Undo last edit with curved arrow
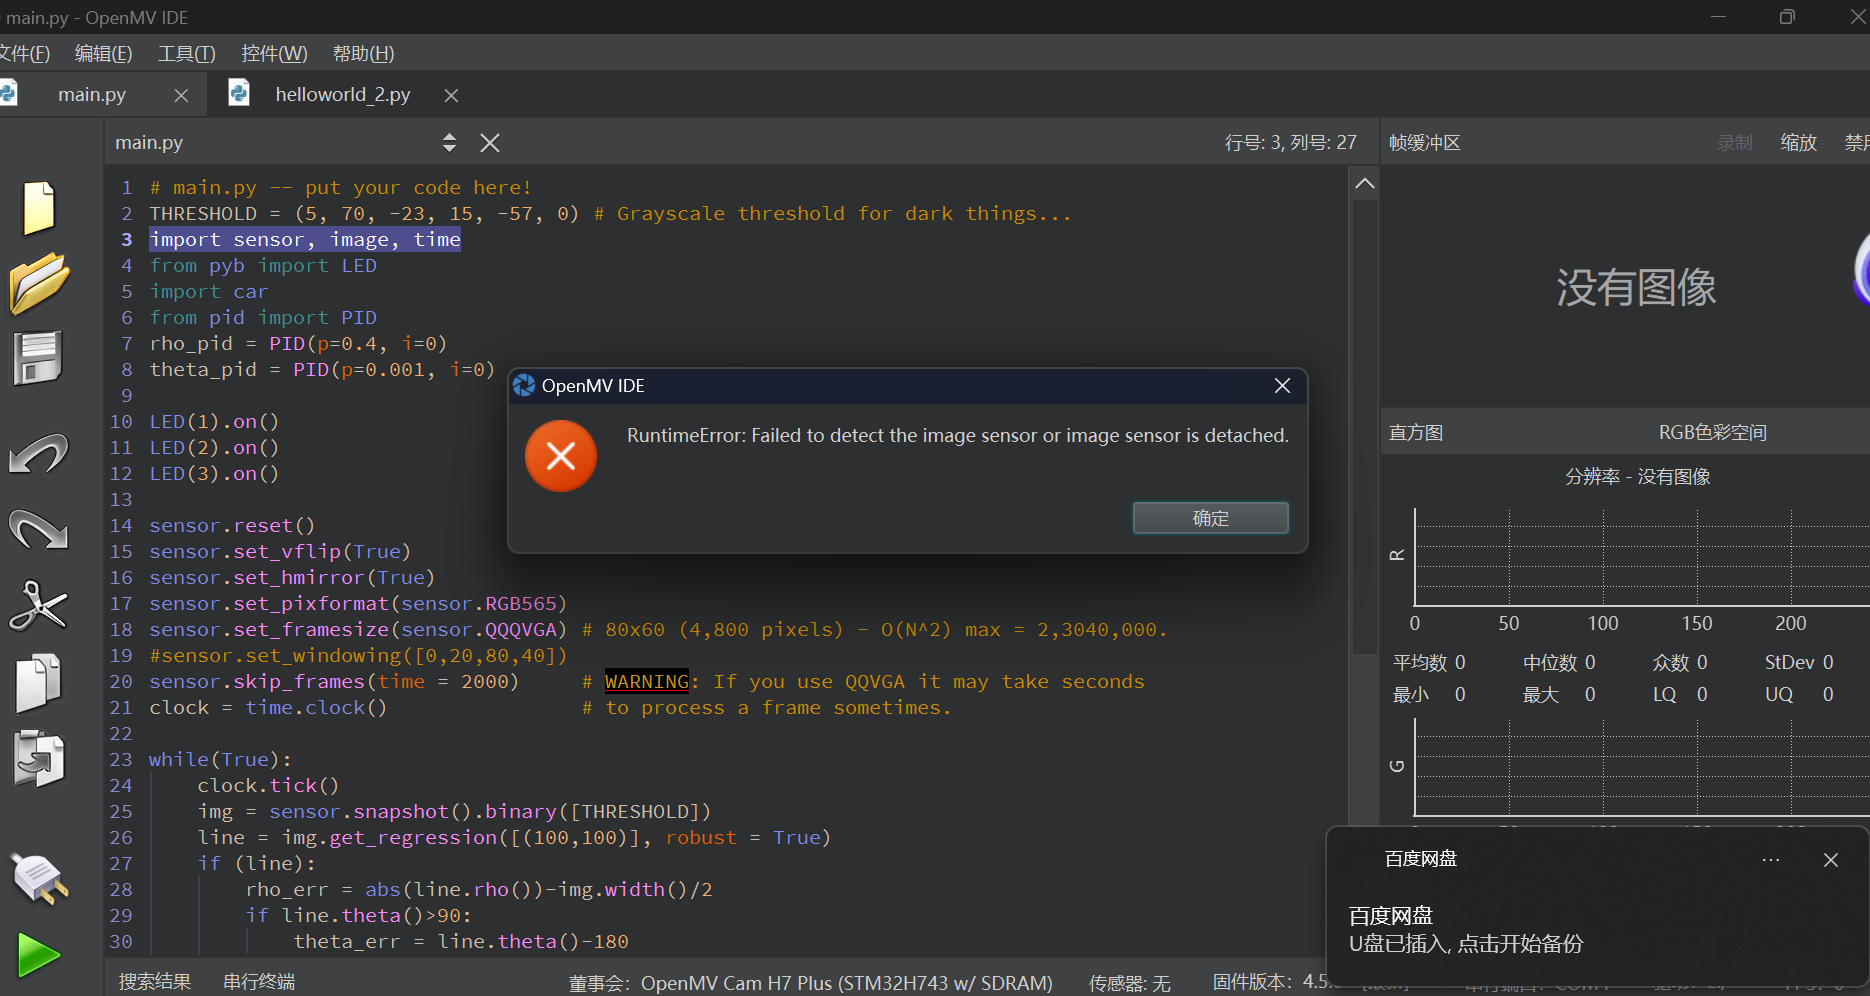1870x996 pixels. point(38,453)
